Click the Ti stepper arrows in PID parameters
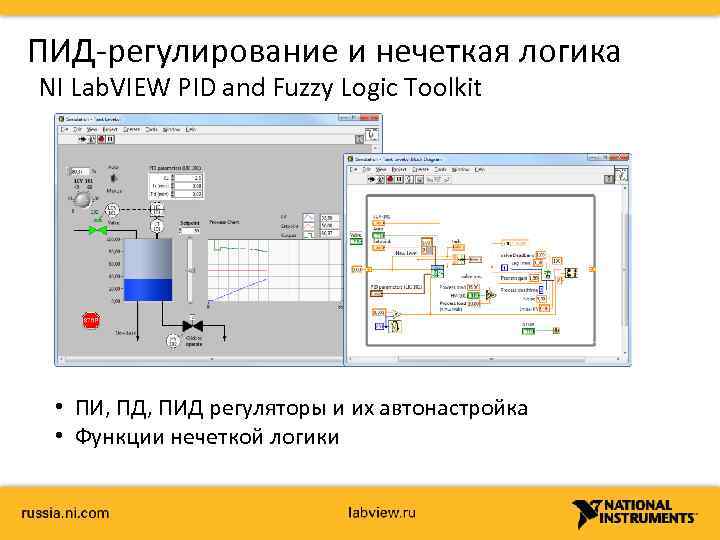This screenshot has height=540, width=720. pyautogui.click(x=173, y=186)
